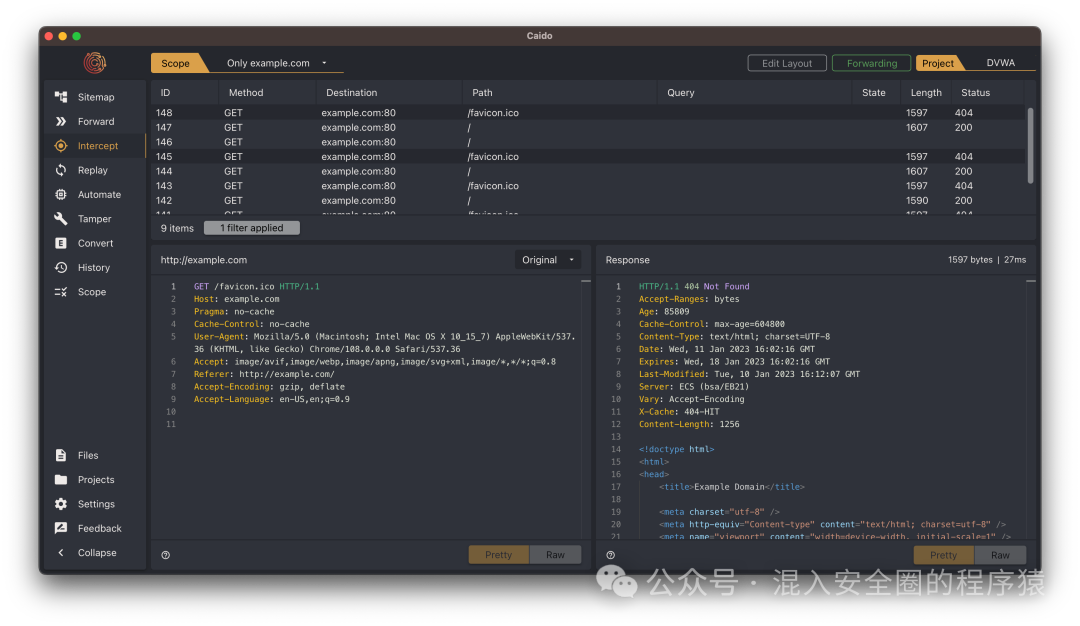Open the Feedback icon
Image resolution: width=1080 pixels, height=626 pixels.
pyautogui.click(x=61, y=528)
